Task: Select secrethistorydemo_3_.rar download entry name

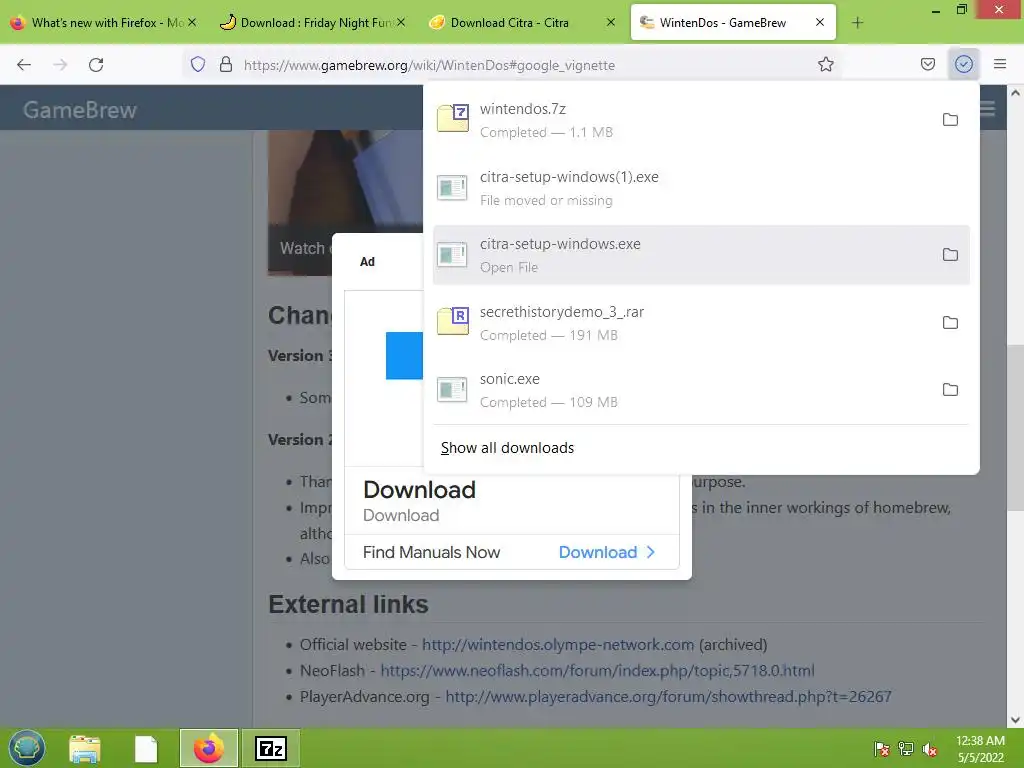Action: tap(562, 312)
